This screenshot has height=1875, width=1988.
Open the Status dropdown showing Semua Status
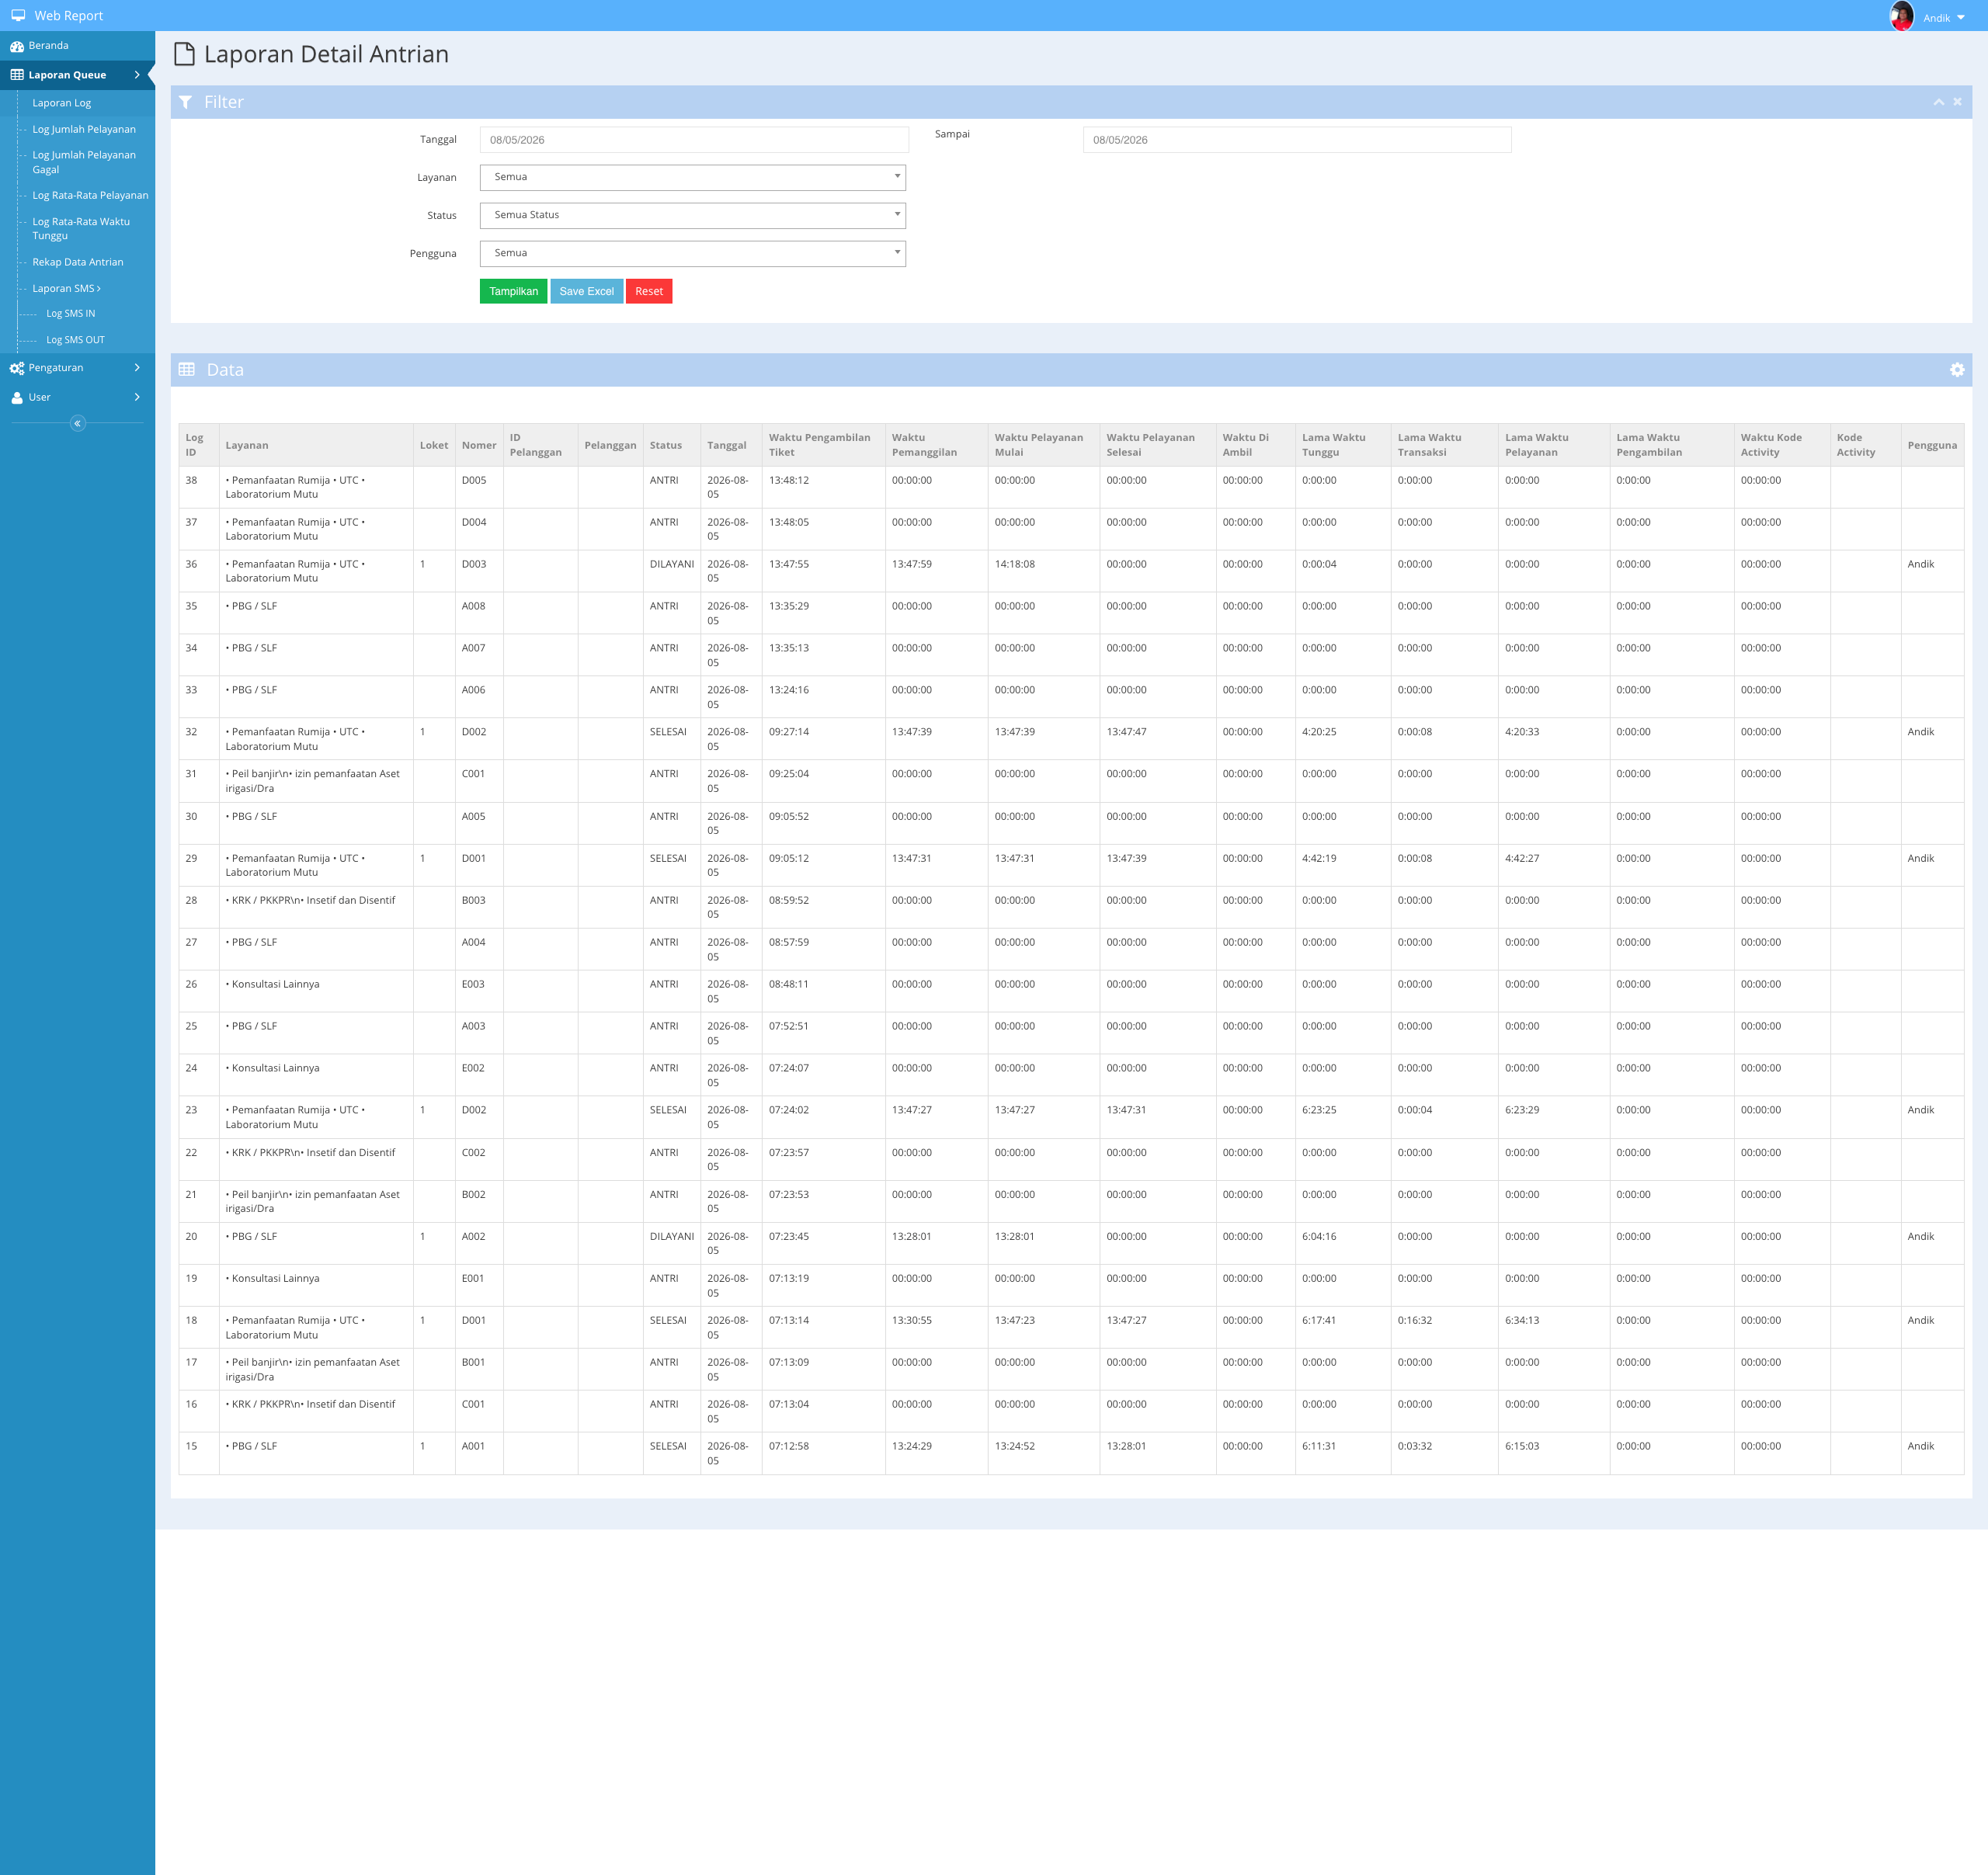point(693,215)
